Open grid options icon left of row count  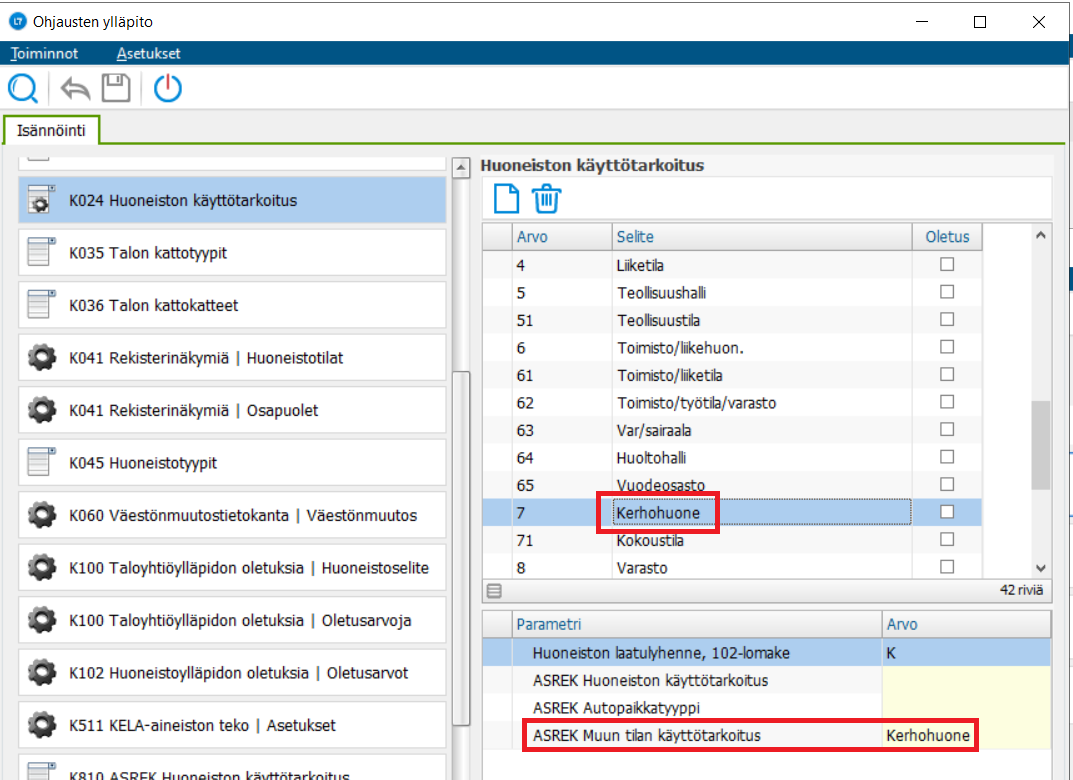click(493, 590)
